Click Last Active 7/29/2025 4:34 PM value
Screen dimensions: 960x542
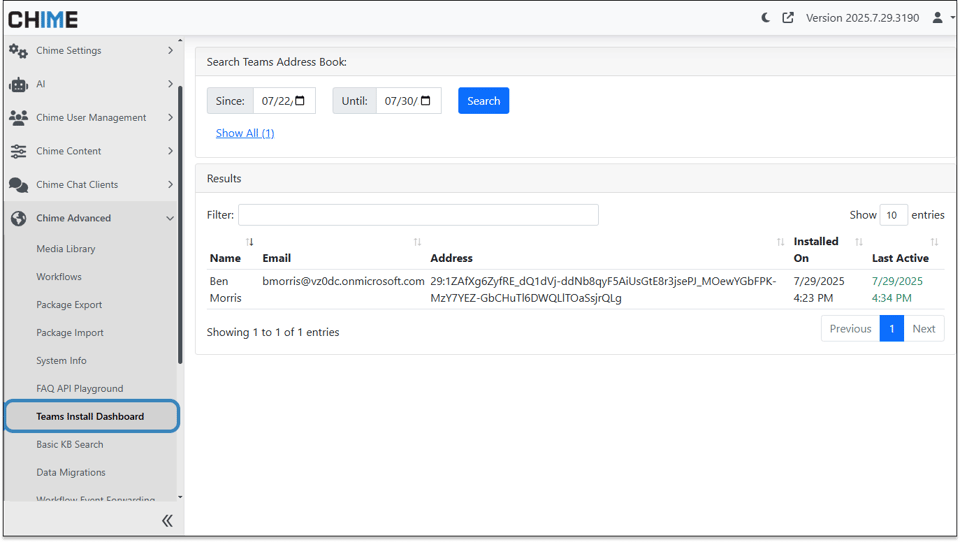(897, 290)
